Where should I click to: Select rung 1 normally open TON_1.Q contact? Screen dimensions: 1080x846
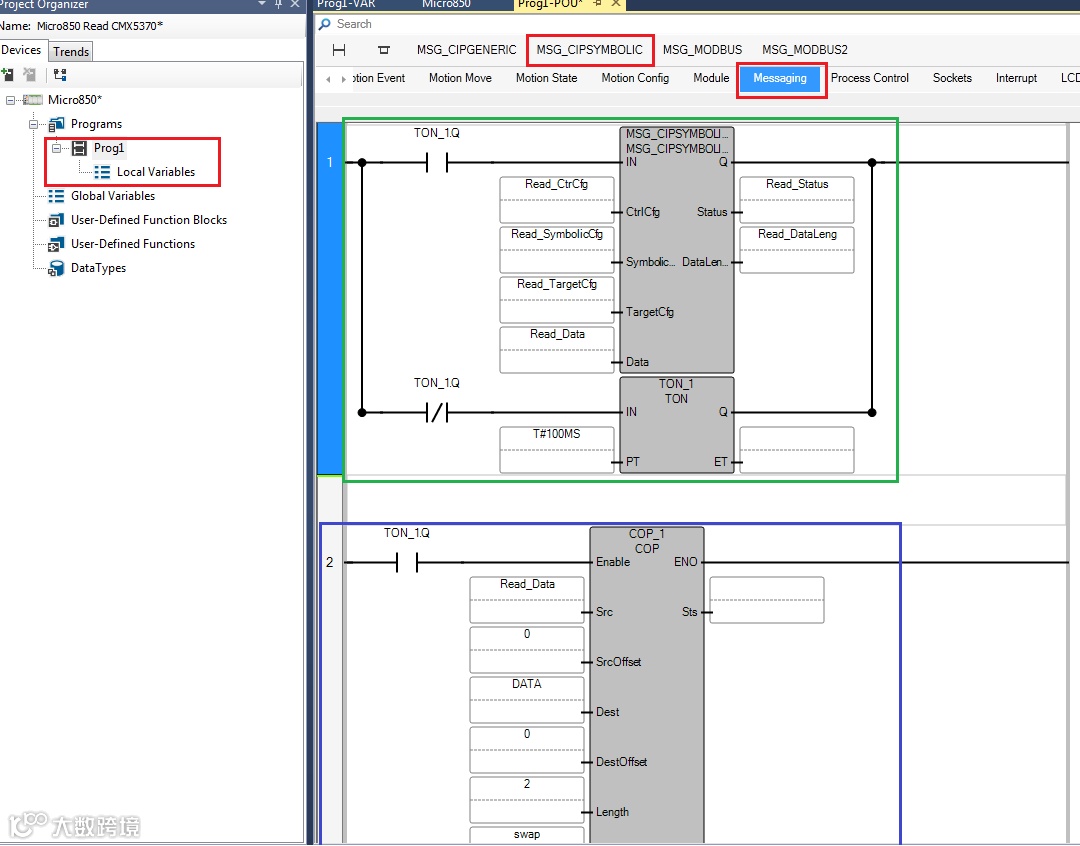pyautogui.click(x=437, y=163)
